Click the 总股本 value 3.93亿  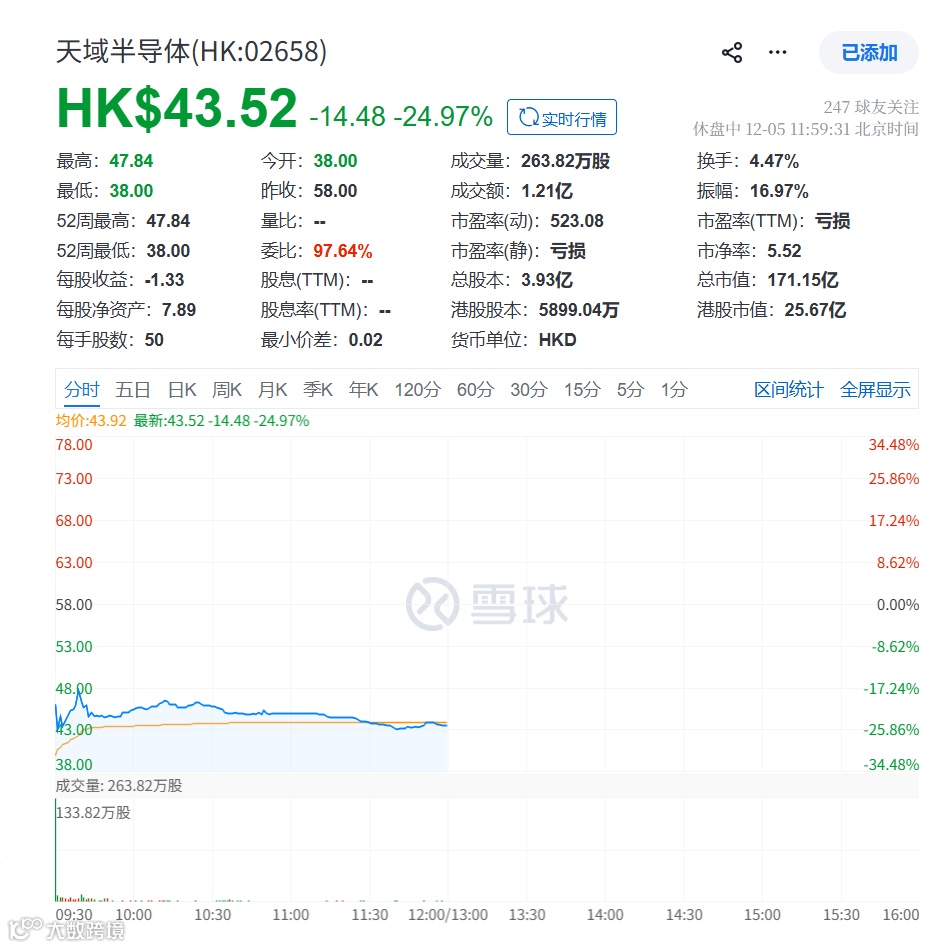tap(547, 280)
